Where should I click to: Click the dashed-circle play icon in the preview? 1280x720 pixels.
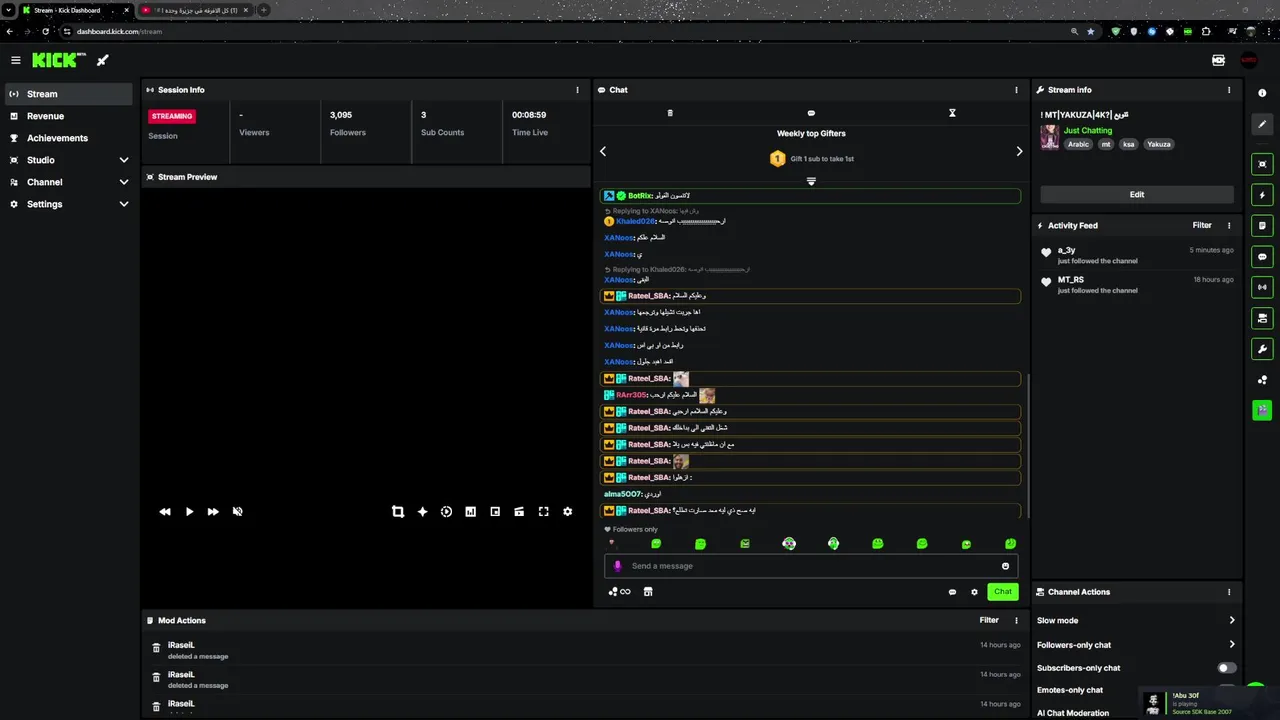pos(446,511)
